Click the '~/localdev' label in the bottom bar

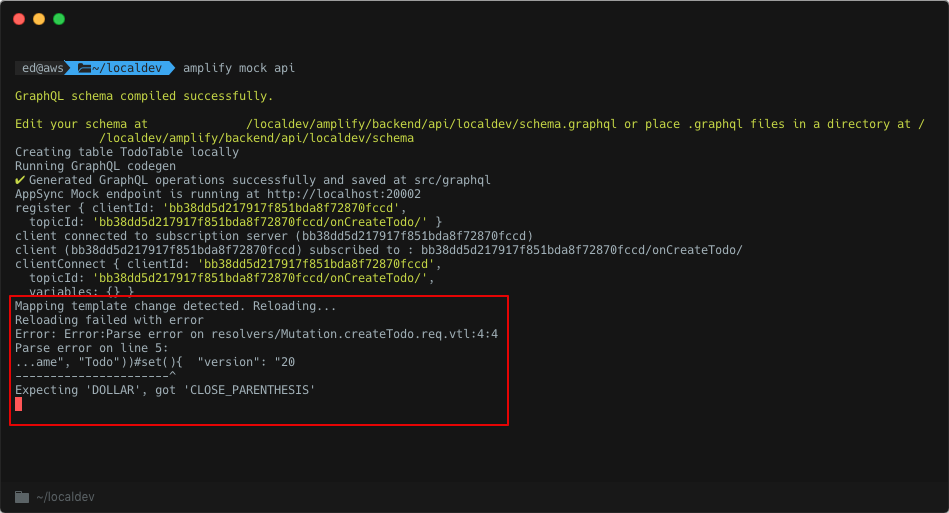point(65,497)
